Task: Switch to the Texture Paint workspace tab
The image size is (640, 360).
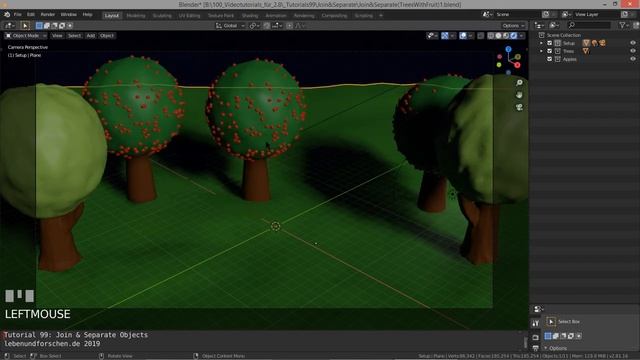Action: pos(221,16)
